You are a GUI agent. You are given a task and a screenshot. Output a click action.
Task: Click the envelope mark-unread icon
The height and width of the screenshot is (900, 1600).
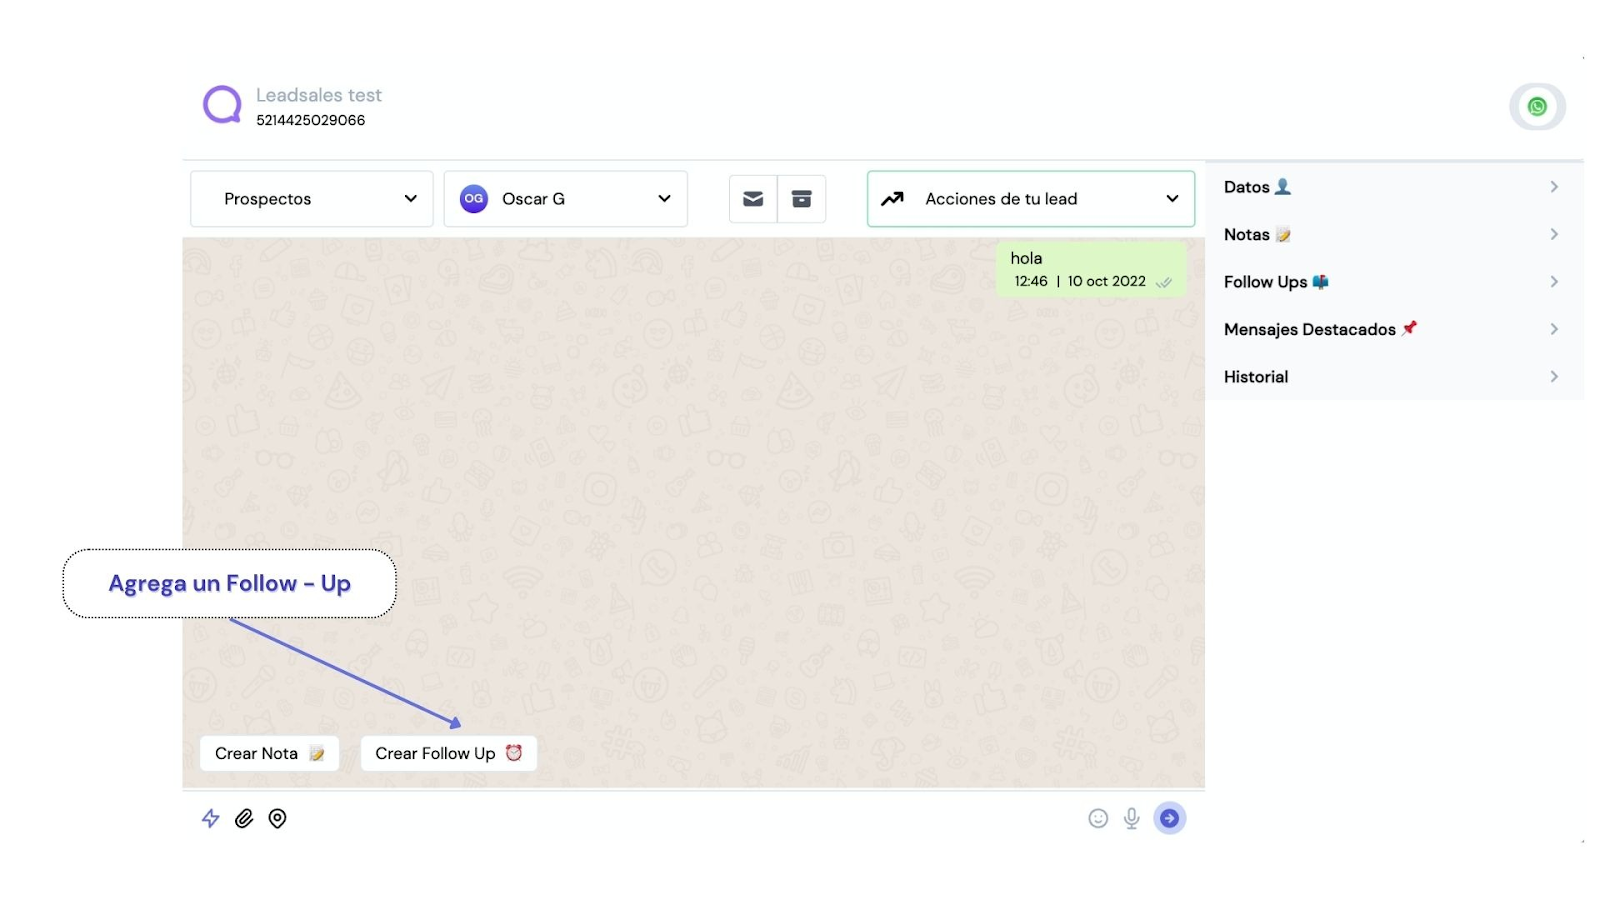753,199
